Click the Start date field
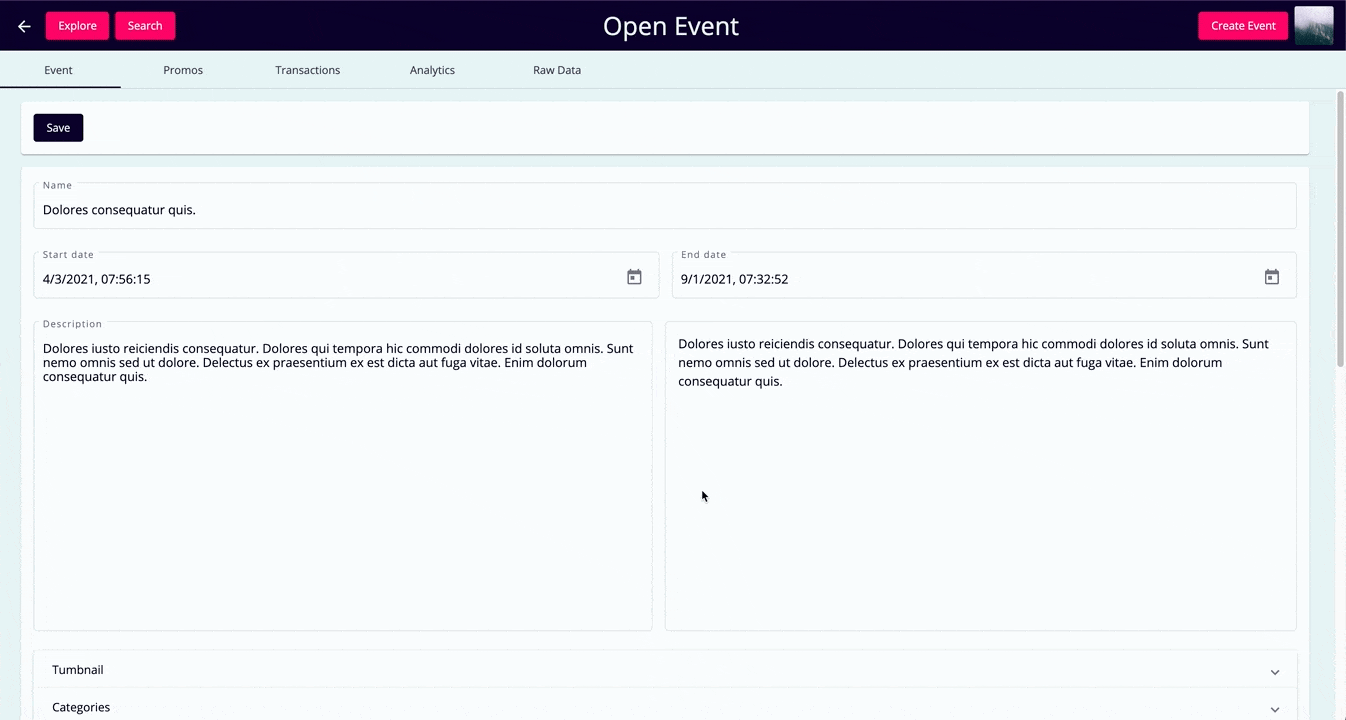Screen dimensions: 1346x720 pyautogui.click(x=346, y=275)
